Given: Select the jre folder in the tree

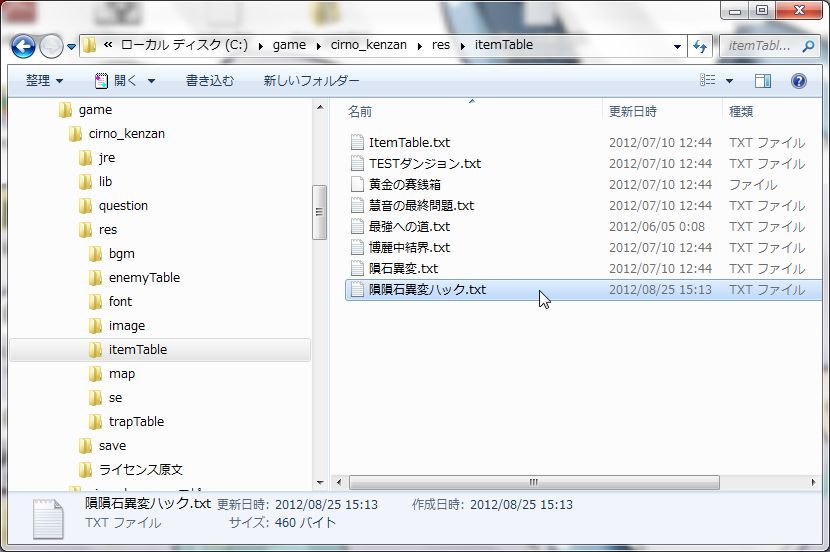Looking at the screenshot, I should coord(106,158).
